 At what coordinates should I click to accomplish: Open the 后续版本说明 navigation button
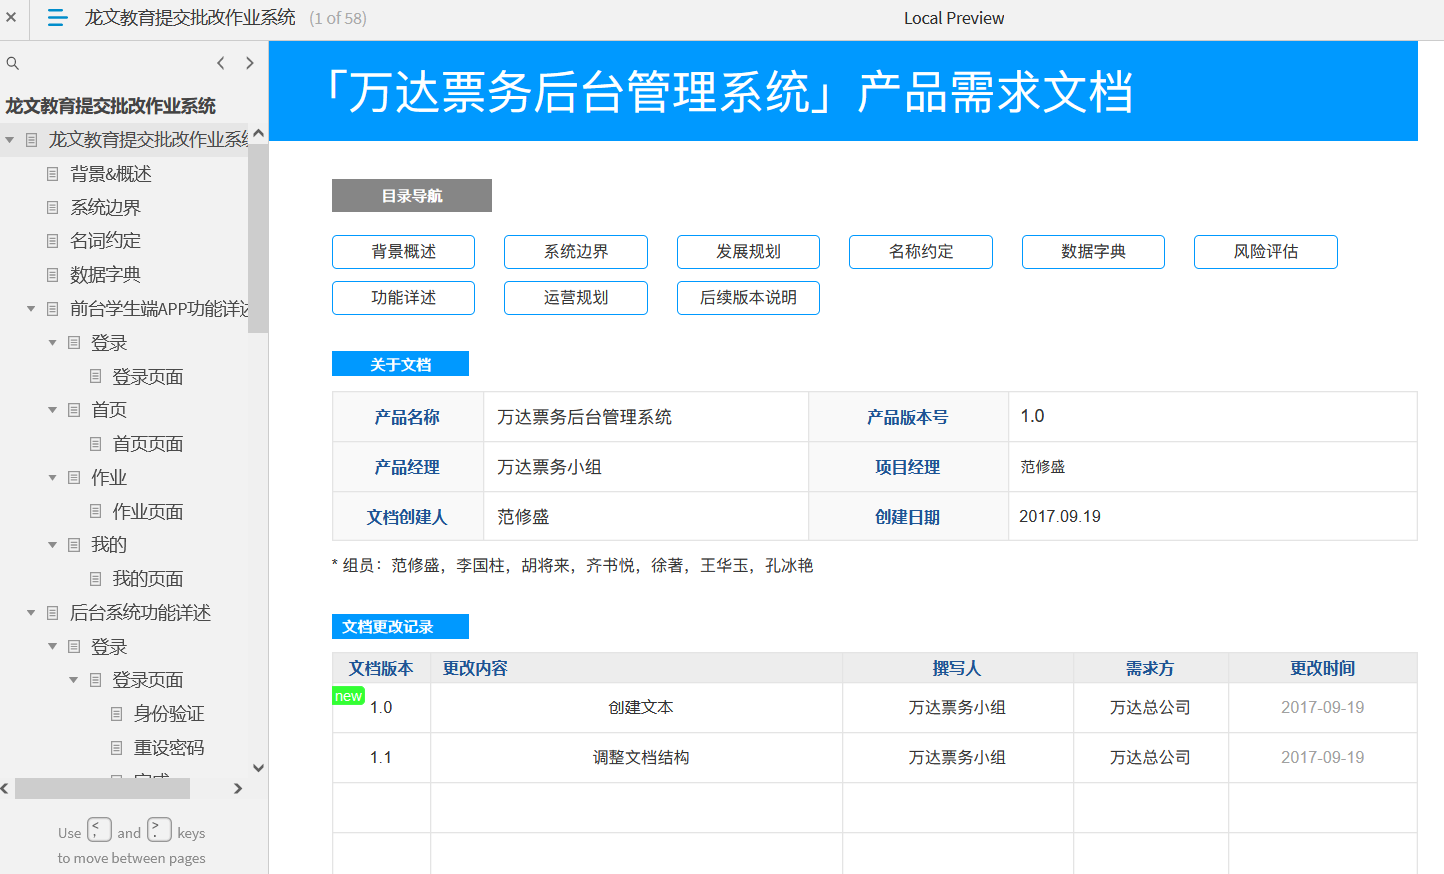pyautogui.click(x=748, y=298)
